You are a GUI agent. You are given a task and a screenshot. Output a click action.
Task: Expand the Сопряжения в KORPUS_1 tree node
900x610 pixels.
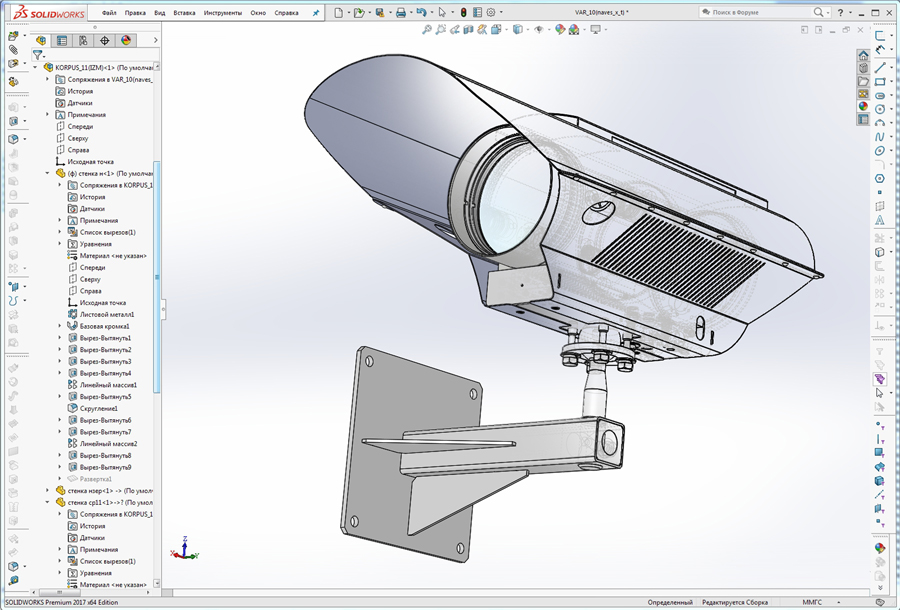coord(59,184)
